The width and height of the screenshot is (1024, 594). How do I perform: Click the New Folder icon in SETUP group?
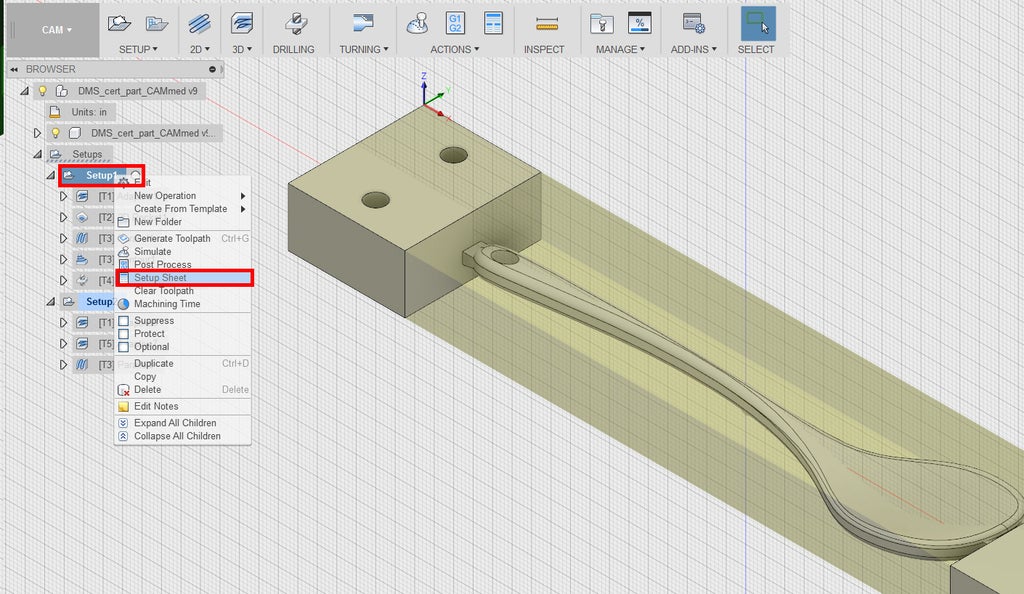click(157, 24)
